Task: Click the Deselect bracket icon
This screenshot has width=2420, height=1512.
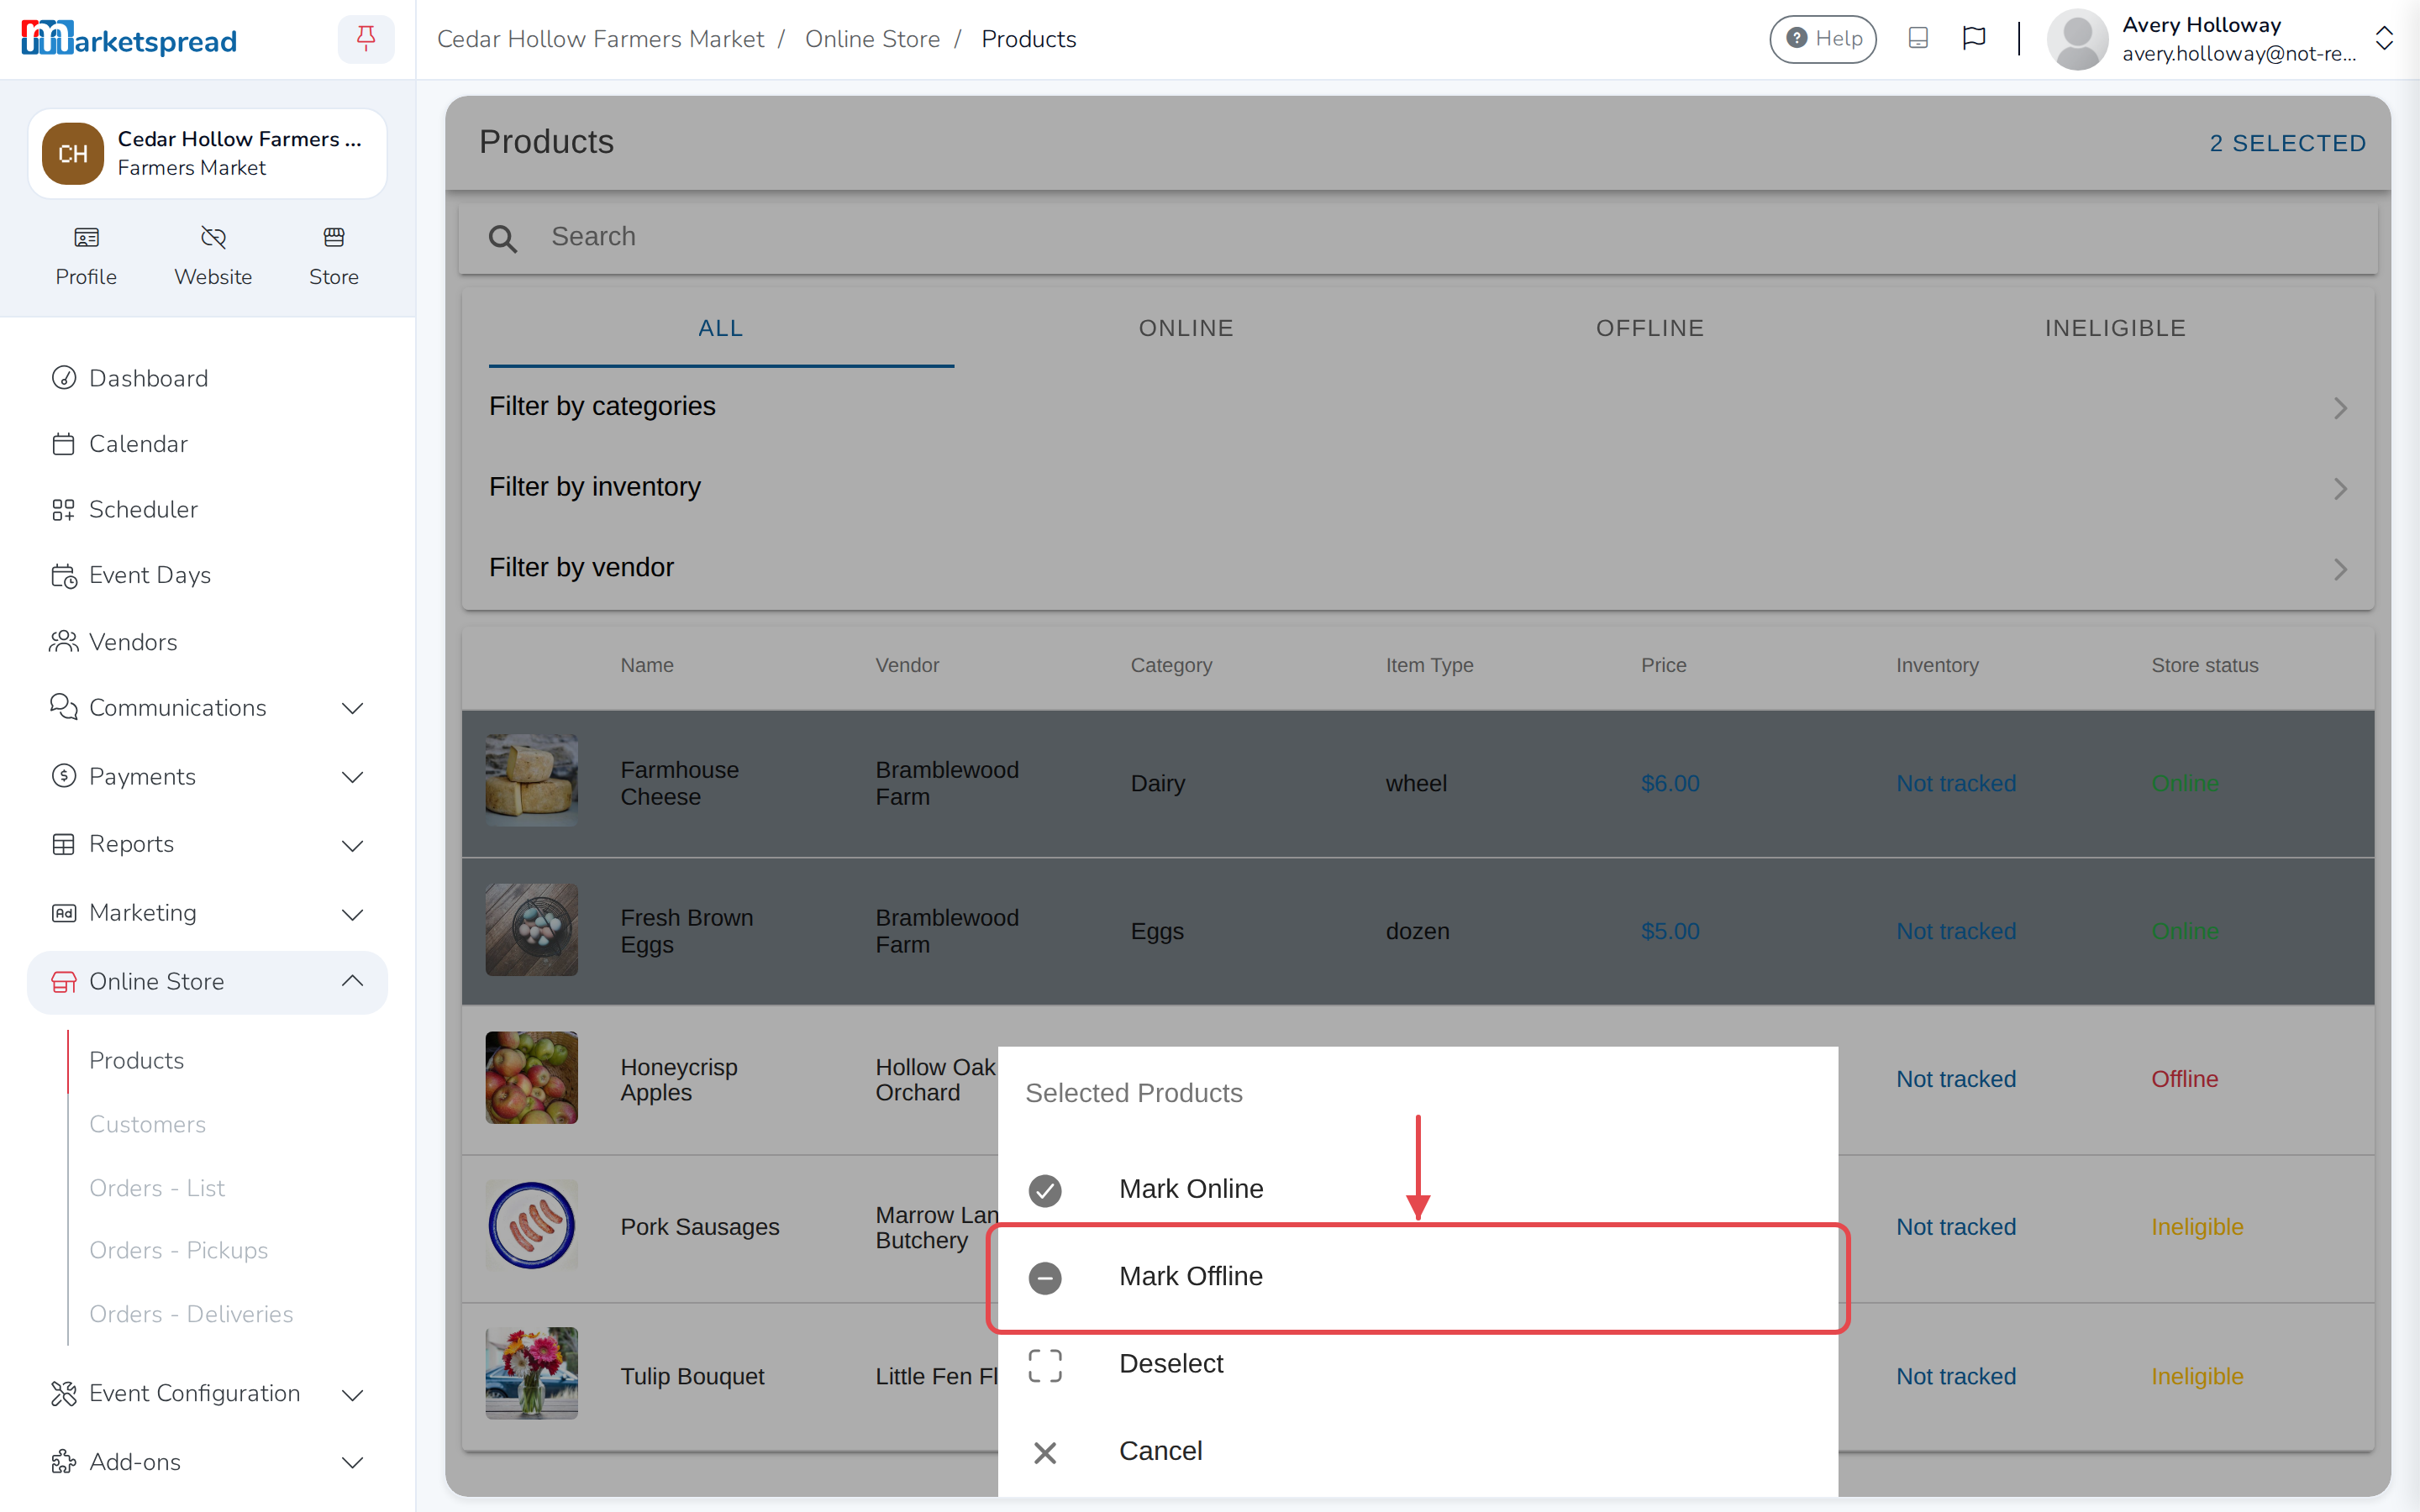Action: point(1045,1365)
